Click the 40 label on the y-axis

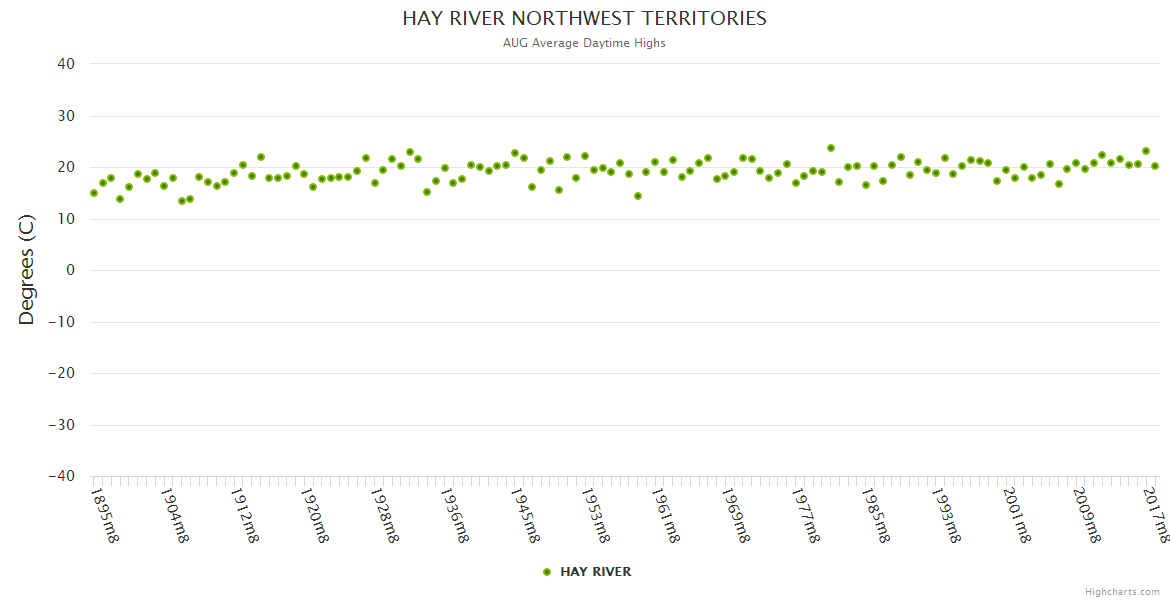[66, 64]
